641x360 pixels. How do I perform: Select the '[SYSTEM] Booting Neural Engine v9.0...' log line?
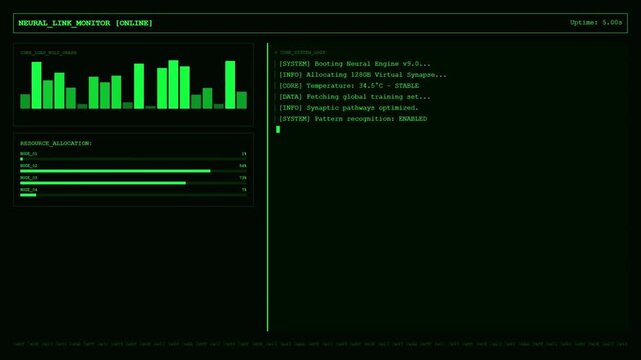354,64
